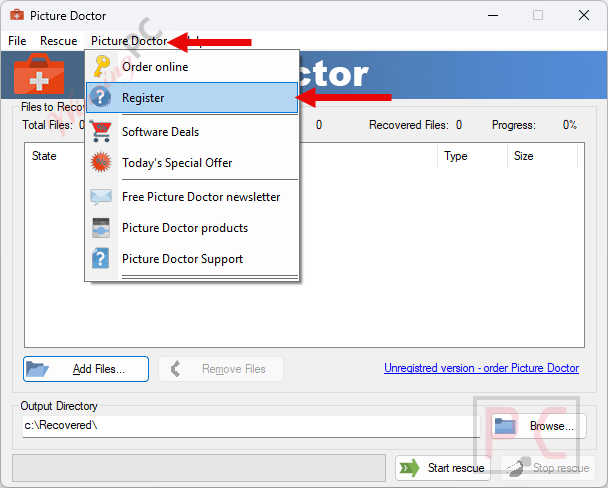Click the first-aid kit logo in the banner

(39, 74)
